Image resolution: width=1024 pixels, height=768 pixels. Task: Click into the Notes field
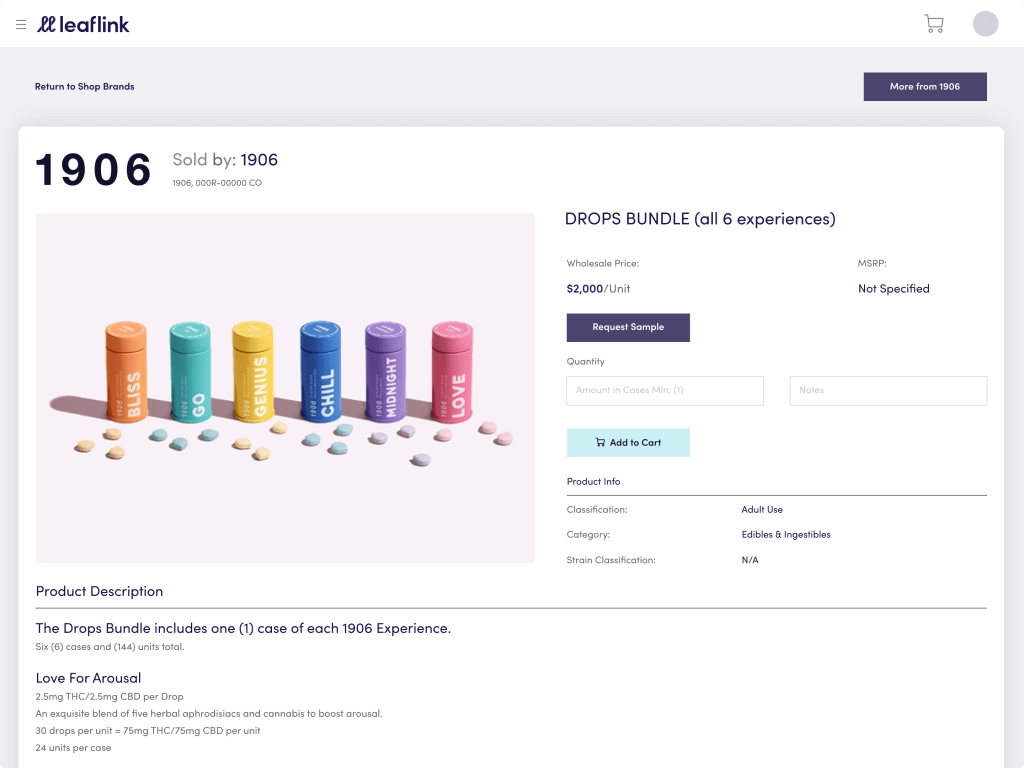pyautogui.click(x=888, y=390)
